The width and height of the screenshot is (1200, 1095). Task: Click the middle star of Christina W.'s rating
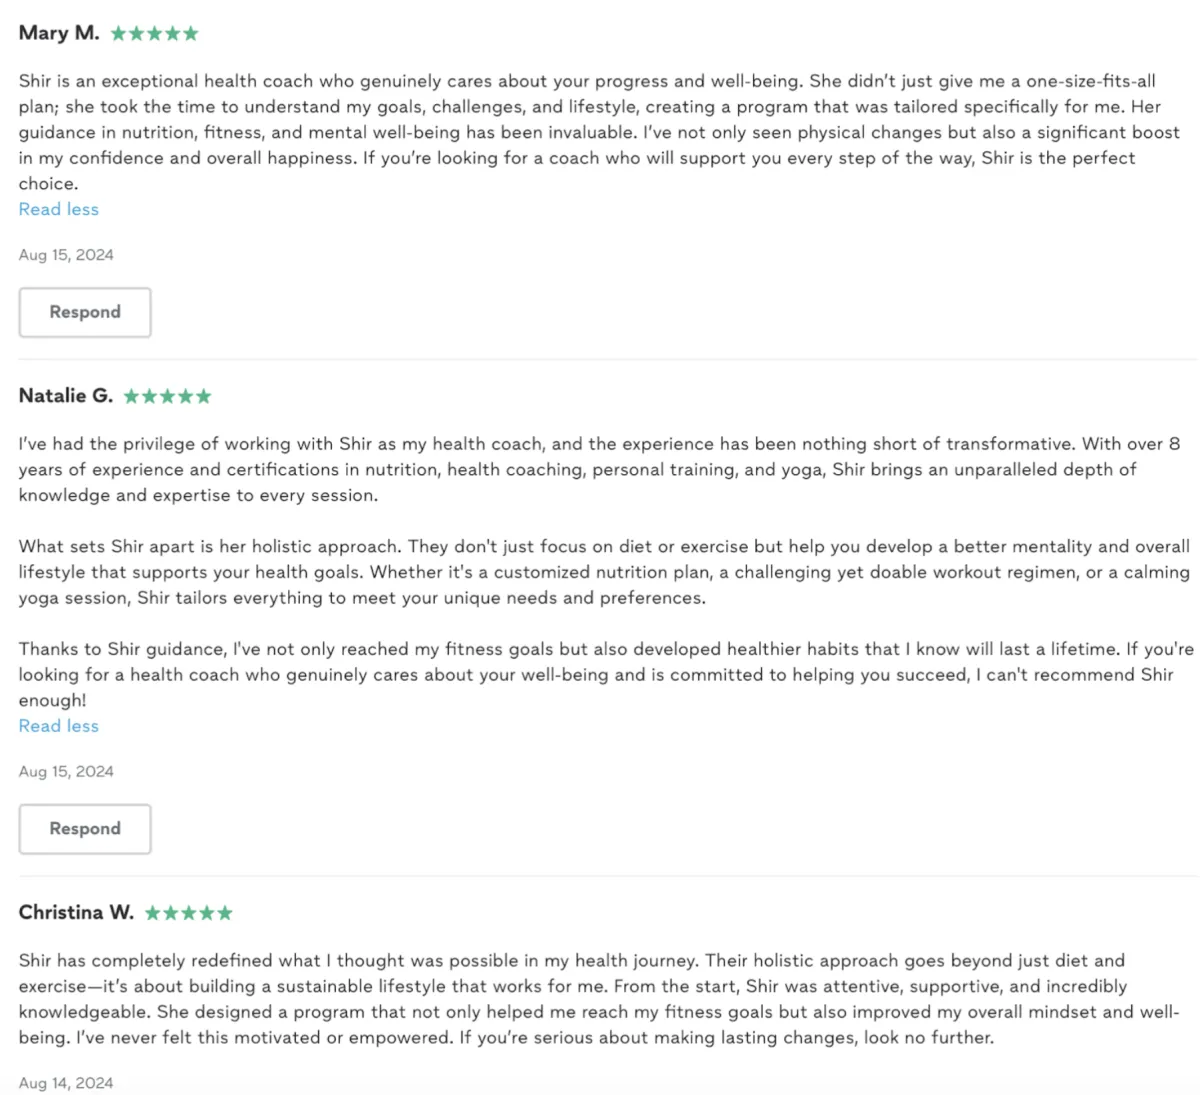click(188, 913)
